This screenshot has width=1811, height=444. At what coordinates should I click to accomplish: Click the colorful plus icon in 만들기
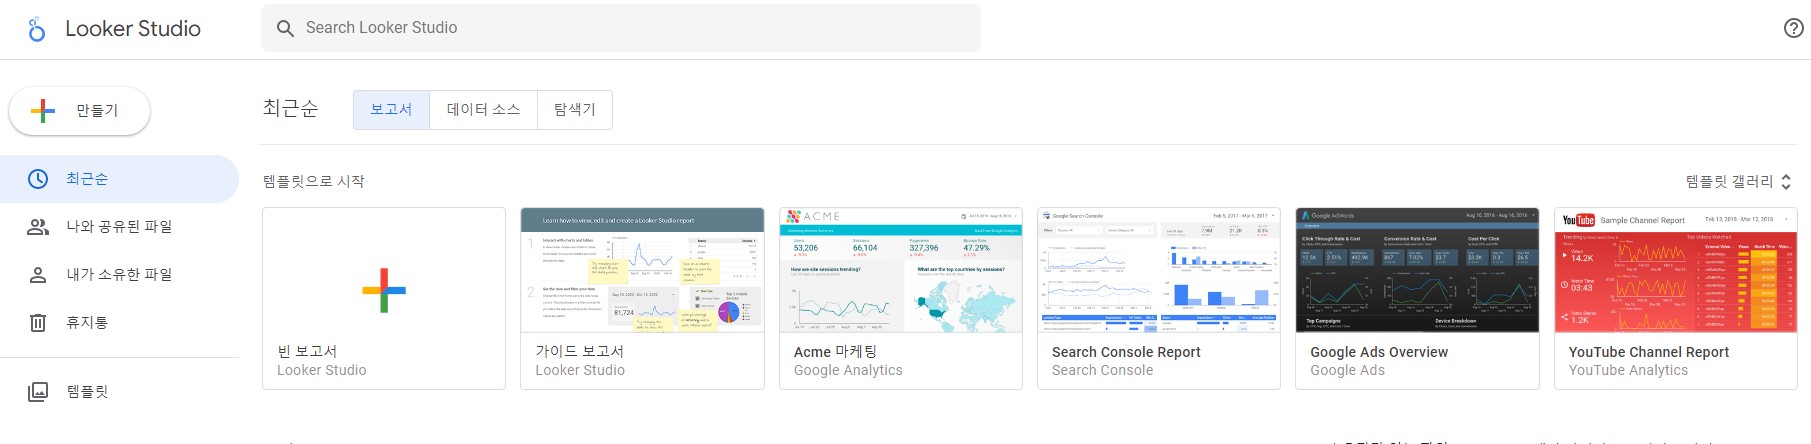43,111
